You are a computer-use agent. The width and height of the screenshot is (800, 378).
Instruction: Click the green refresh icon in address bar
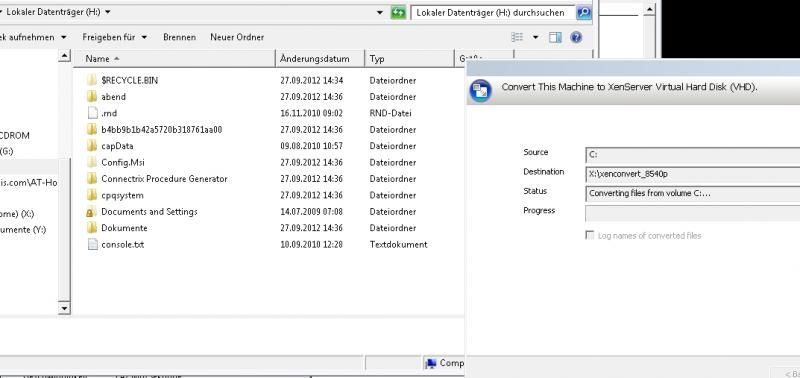398,13
